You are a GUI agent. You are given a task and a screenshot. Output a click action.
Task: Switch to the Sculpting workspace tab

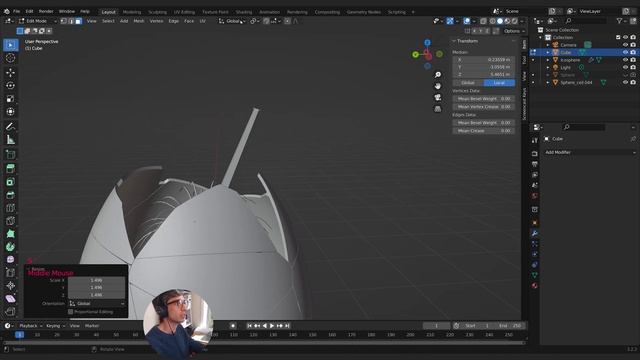(158, 12)
